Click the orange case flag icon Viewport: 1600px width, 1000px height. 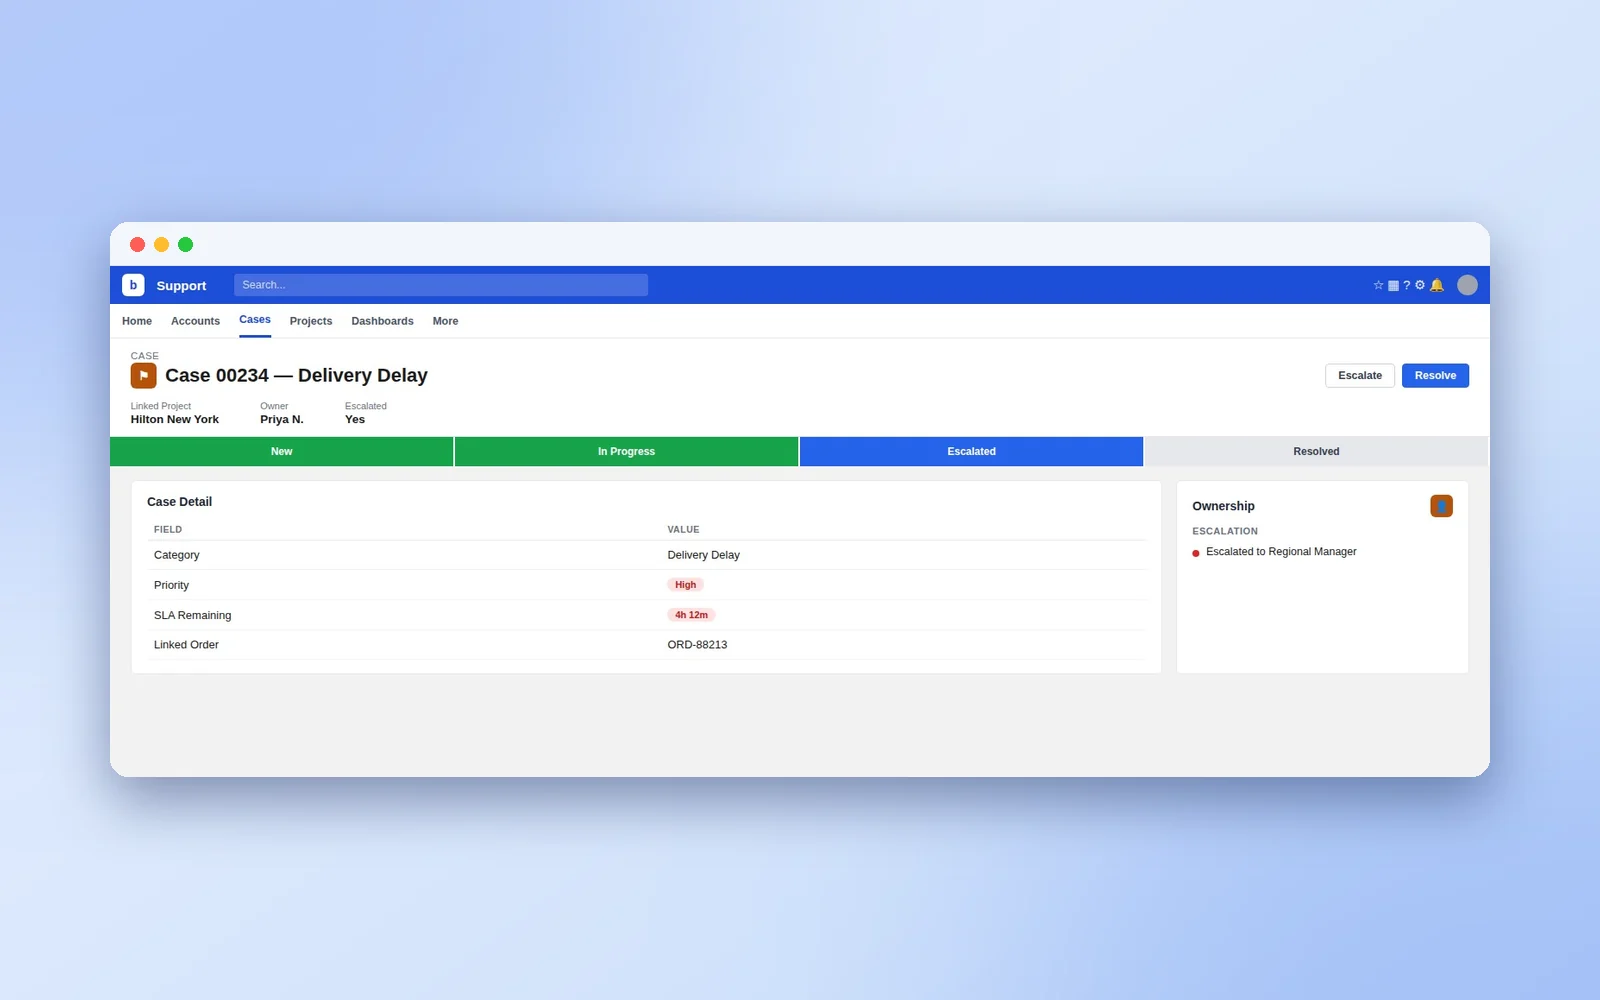(143, 376)
